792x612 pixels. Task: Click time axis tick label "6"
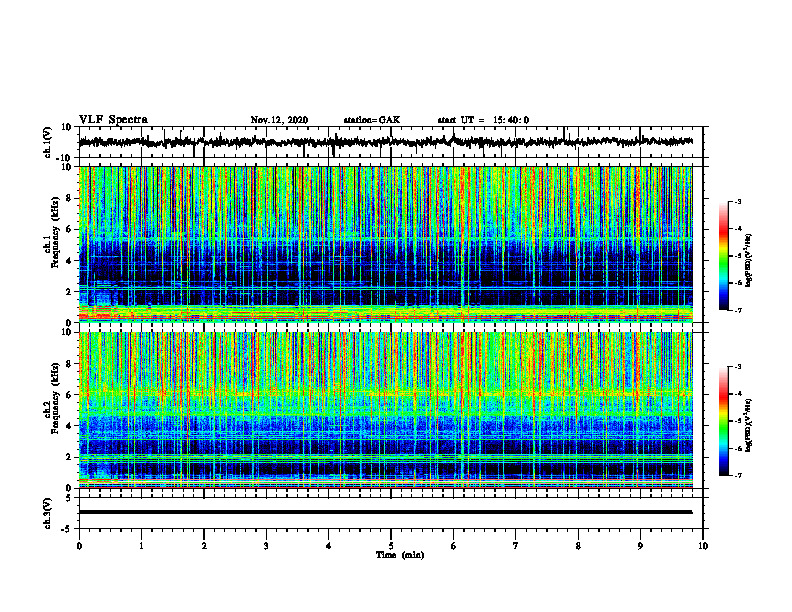[454, 546]
